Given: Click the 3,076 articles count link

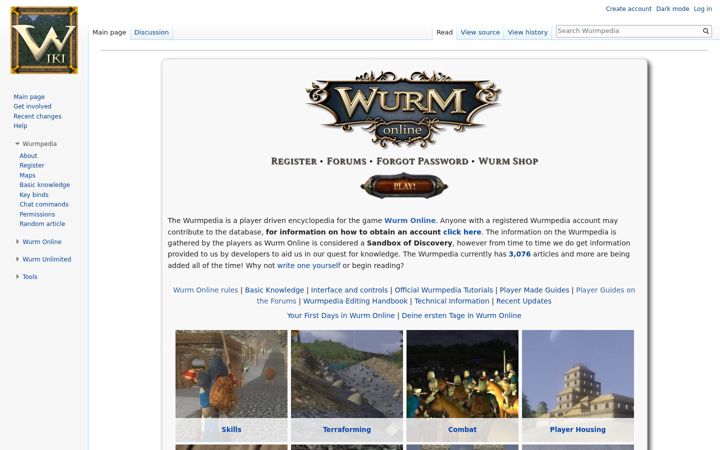Looking at the screenshot, I should point(519,254).
